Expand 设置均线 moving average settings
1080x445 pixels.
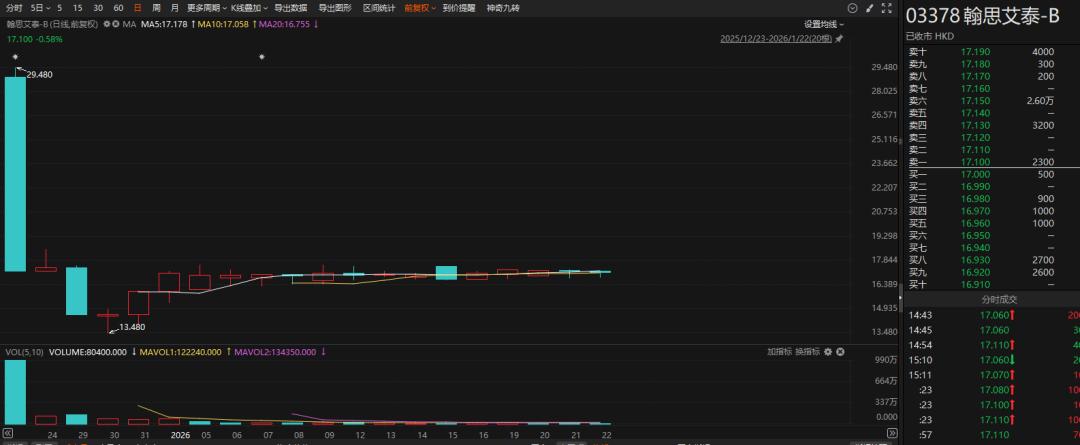(824, 24)
